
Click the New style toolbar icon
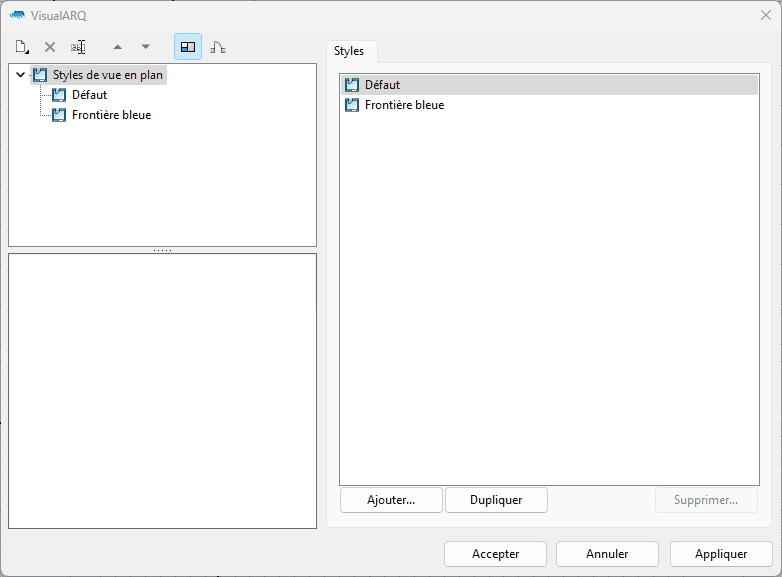[x=22, y=47]
